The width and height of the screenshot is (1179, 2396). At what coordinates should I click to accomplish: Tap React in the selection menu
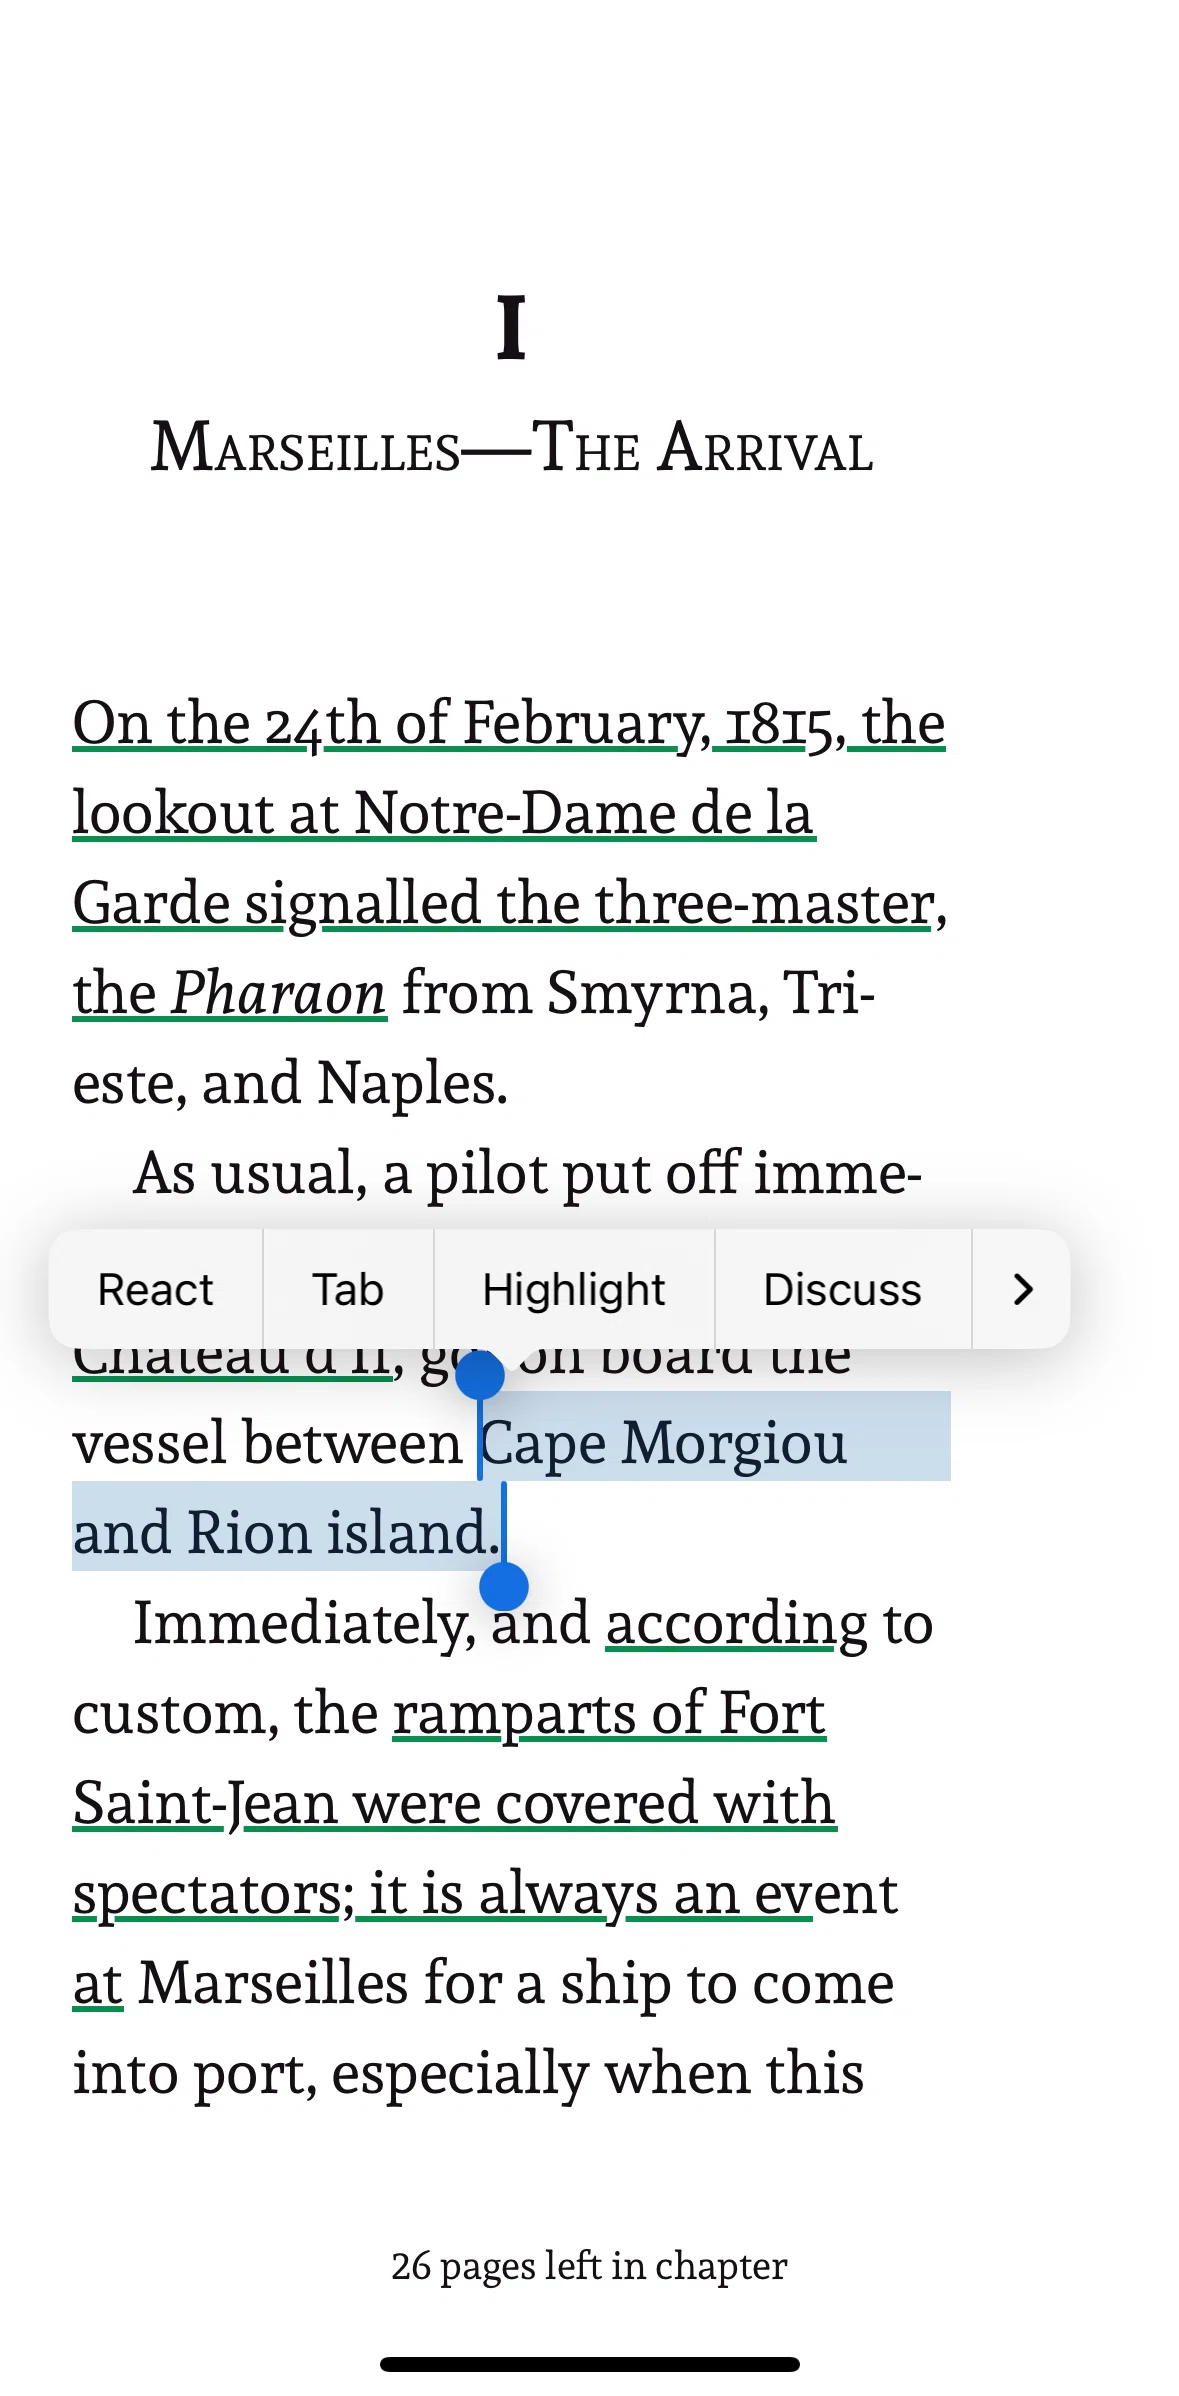[x=155, y=1289]
